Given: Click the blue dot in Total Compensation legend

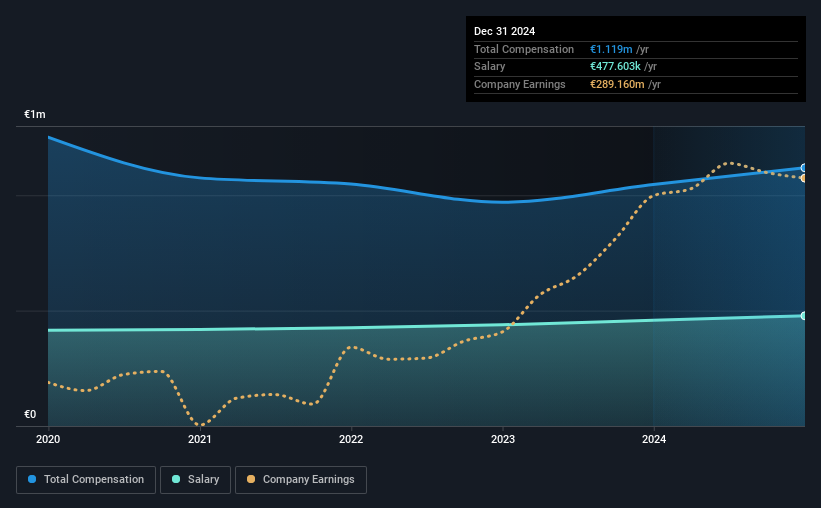Looking at the screenshot, I should point(32,479).
